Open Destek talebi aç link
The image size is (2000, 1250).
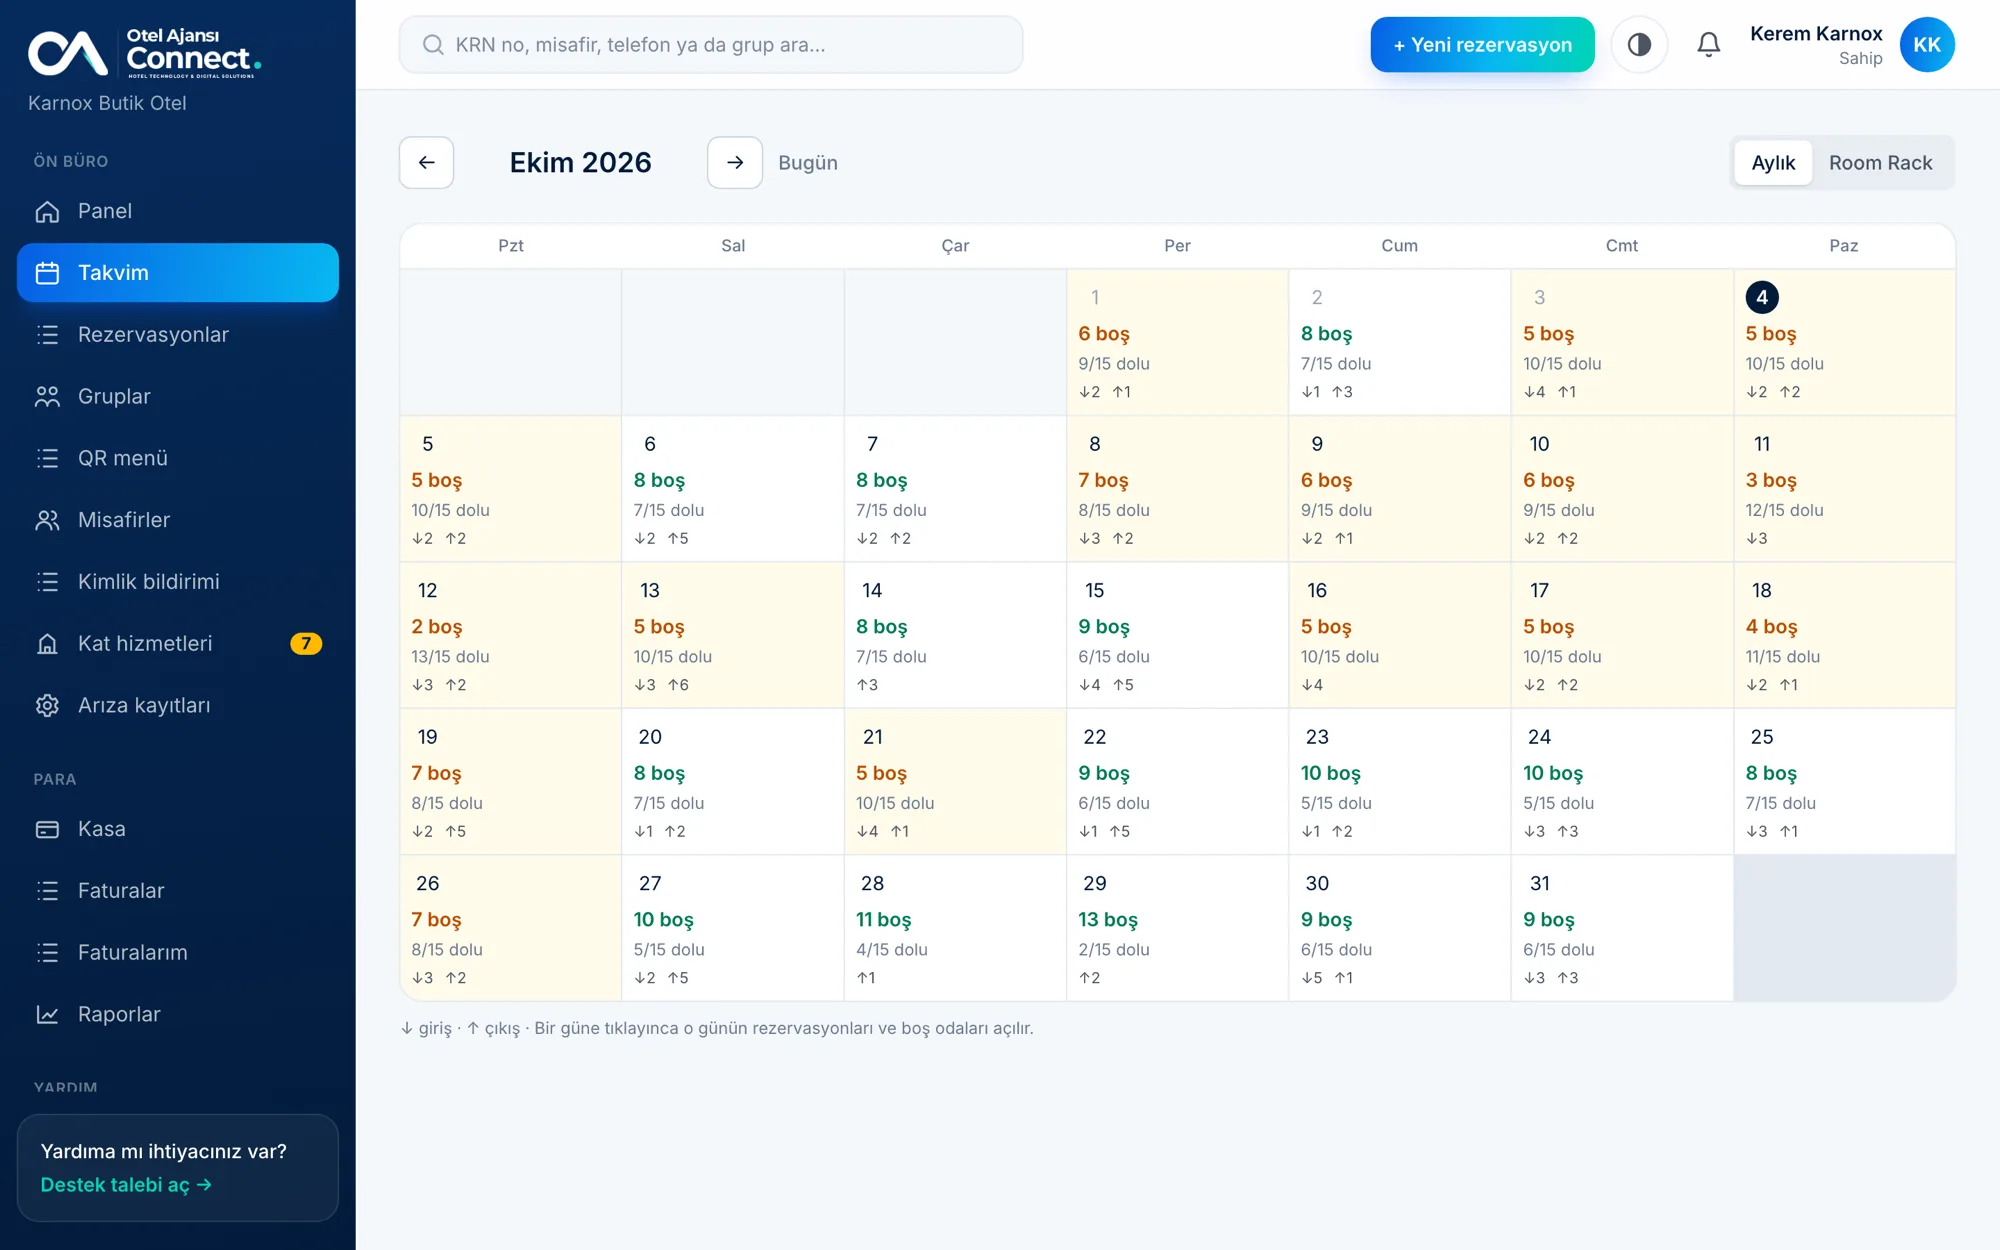[x=126, y=1185]
